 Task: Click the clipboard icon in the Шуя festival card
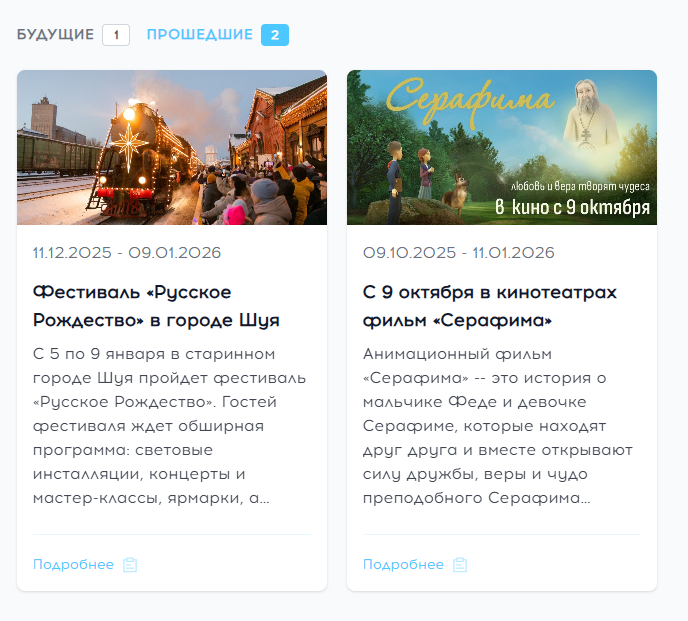pos(130,565)
